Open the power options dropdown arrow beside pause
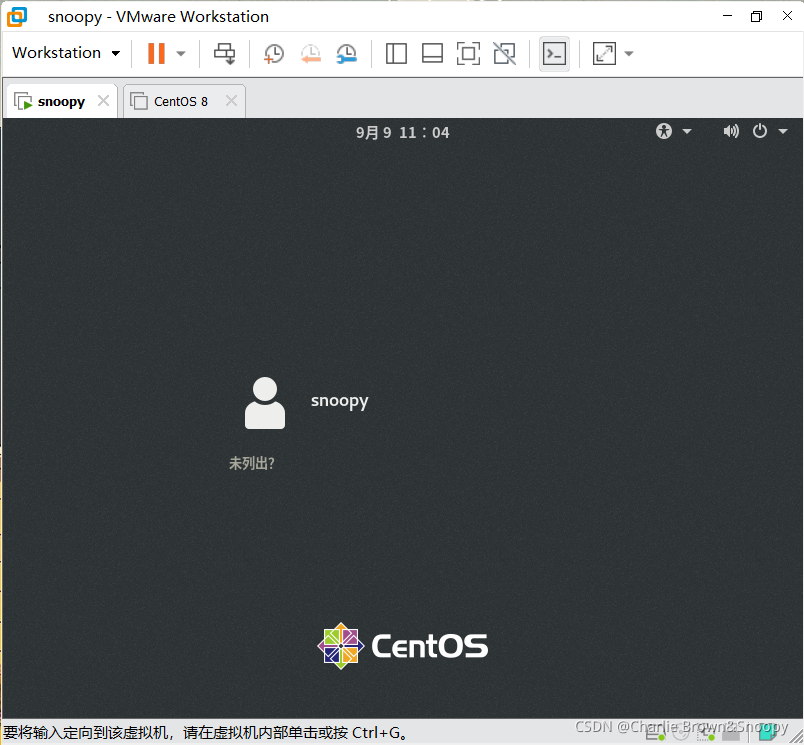Viewport: 804px width, 745px height. pyautogui.click(x=180, y=53)
